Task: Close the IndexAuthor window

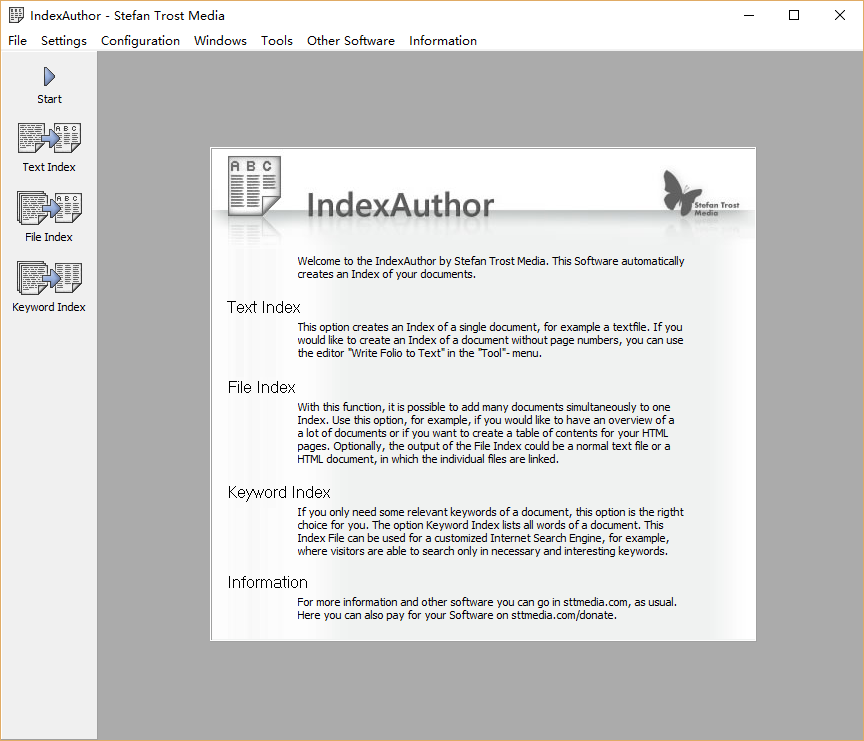Action: pyautogui.click(x=840, y=15)
